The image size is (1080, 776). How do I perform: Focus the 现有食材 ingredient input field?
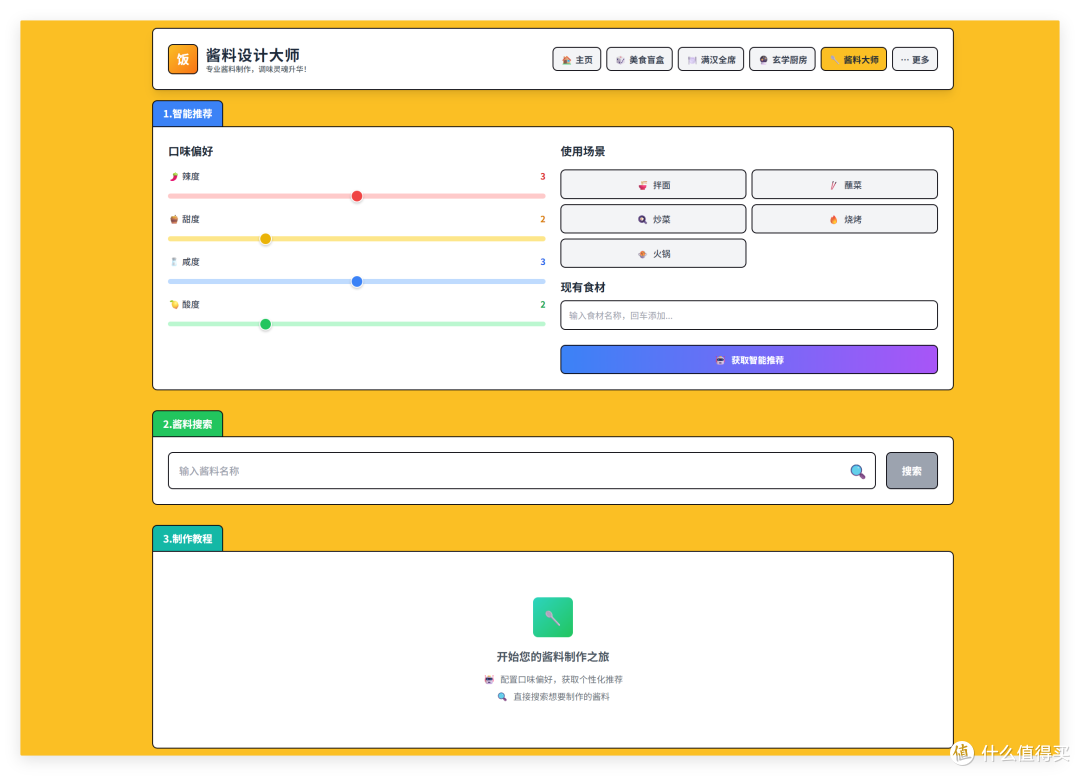pyautogui.click(x=749, y=315)
